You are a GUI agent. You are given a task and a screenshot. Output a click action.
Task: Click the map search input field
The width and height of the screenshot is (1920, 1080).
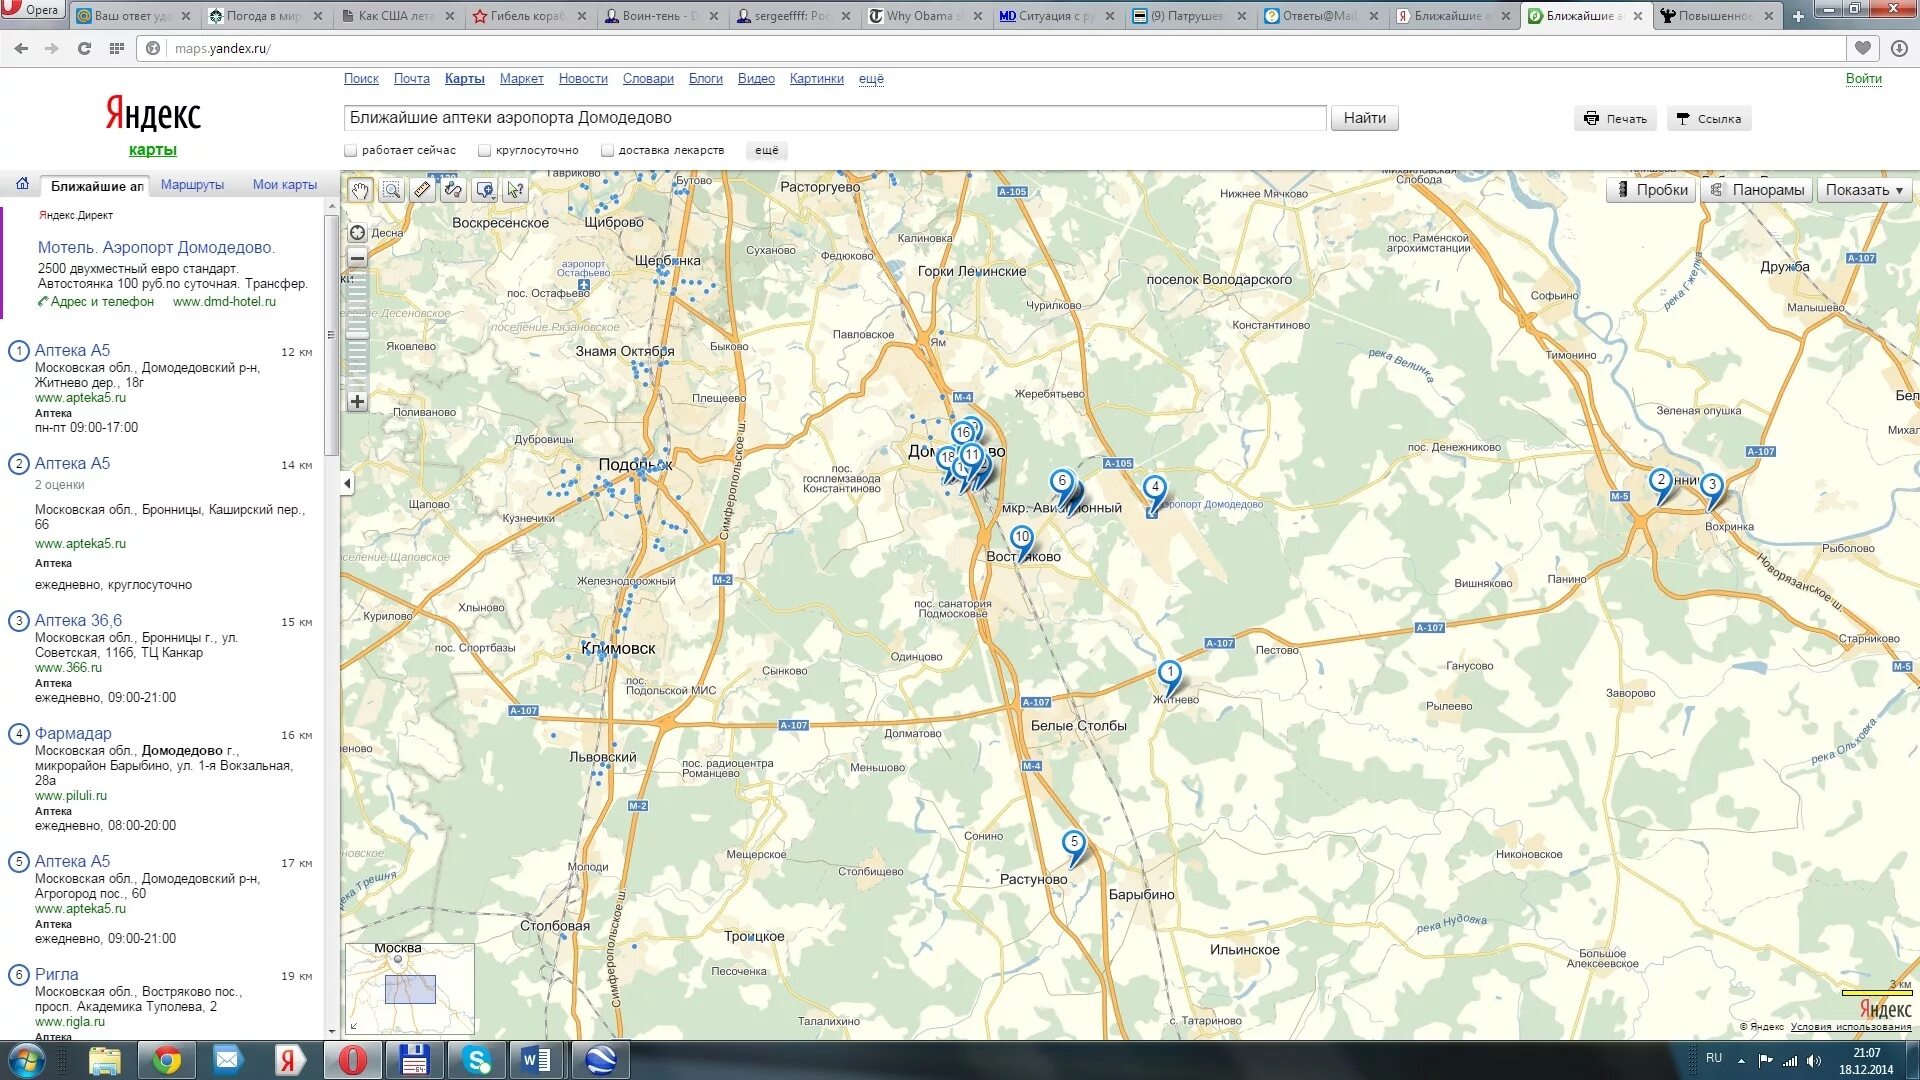click(x=835, y=118)
